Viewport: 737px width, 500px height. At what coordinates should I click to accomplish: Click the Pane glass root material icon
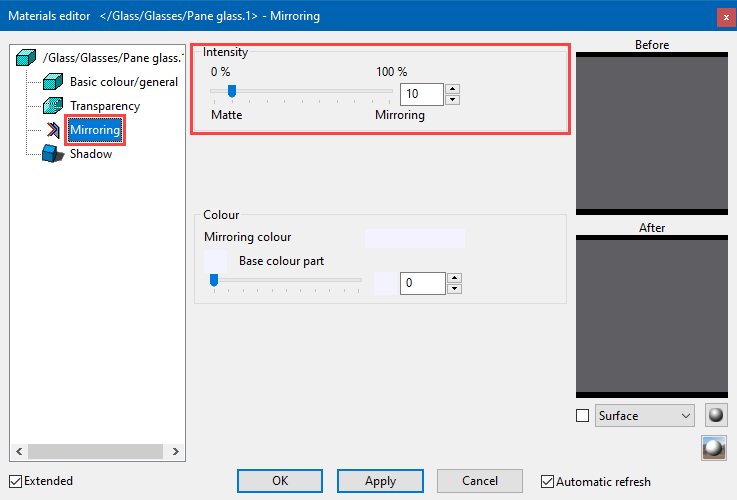click(x=26, y=58)
